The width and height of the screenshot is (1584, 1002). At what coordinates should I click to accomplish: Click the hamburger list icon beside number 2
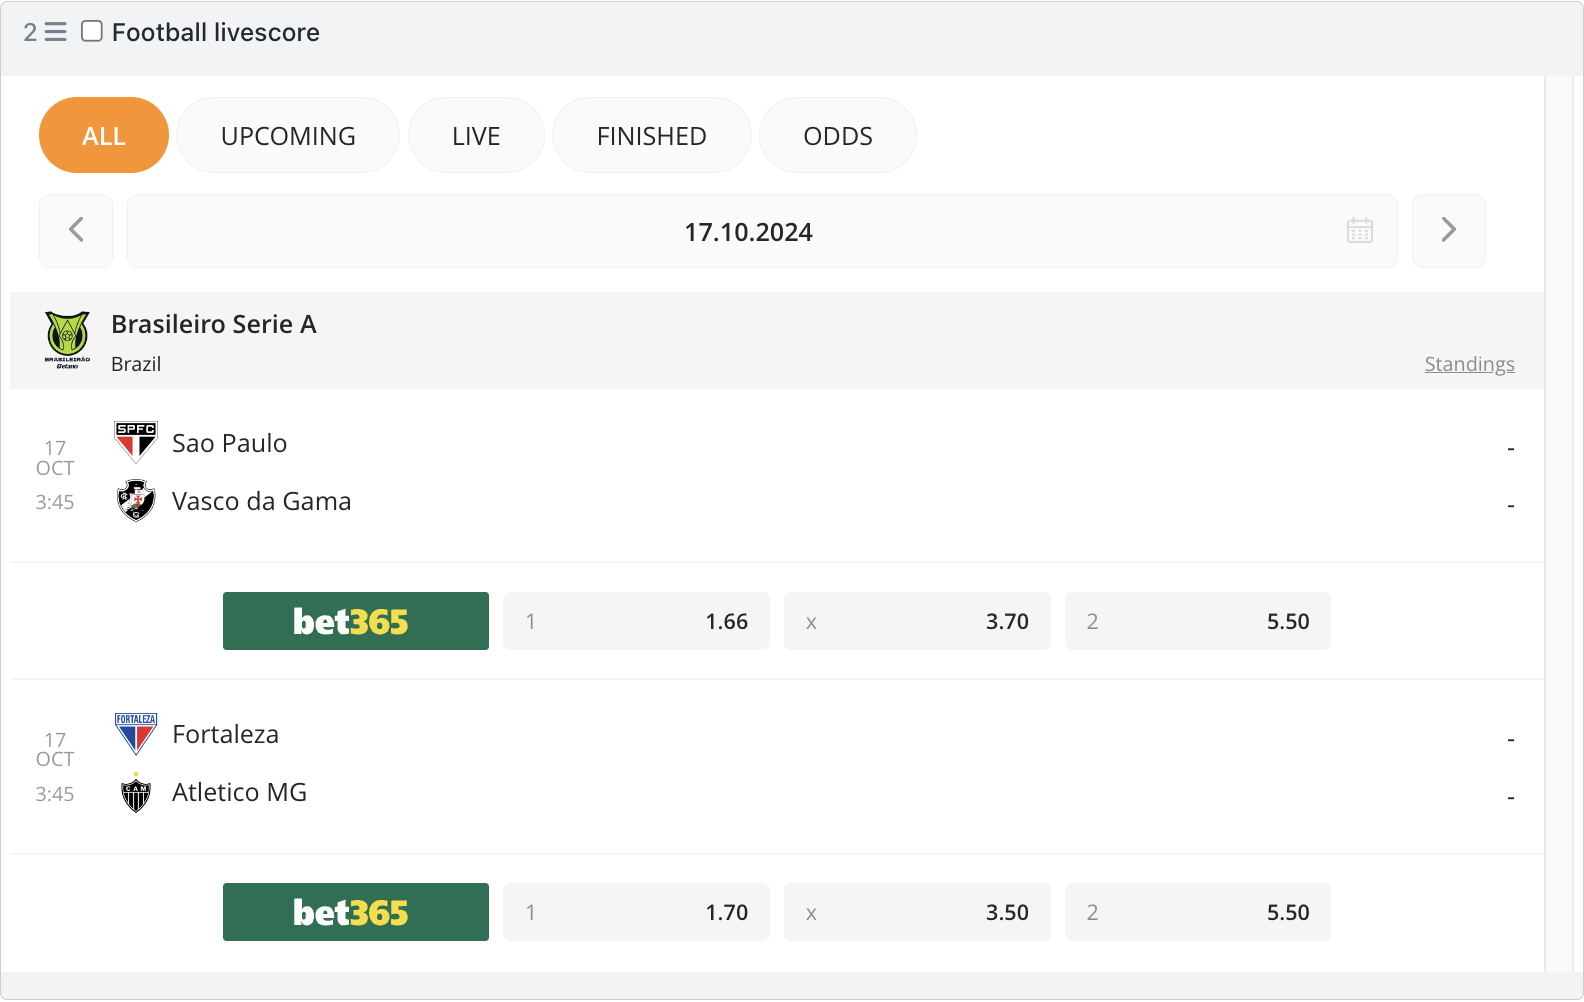point(56,32)
